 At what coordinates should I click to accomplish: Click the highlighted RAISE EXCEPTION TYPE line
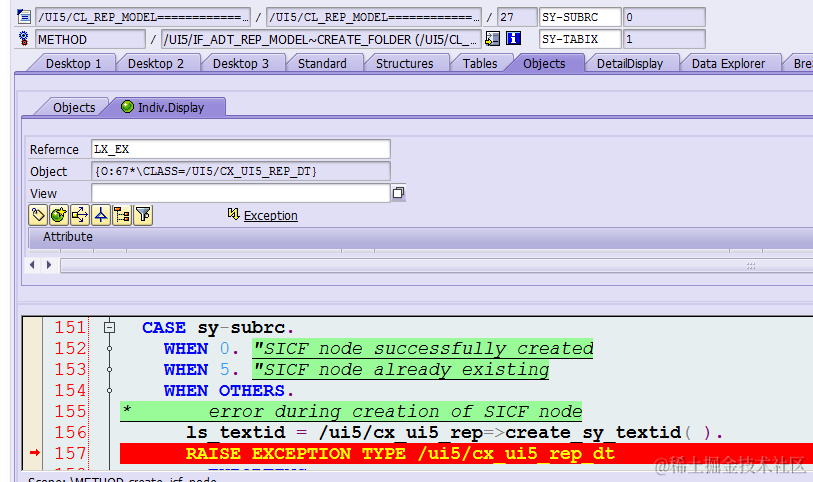tap(466, 453)
